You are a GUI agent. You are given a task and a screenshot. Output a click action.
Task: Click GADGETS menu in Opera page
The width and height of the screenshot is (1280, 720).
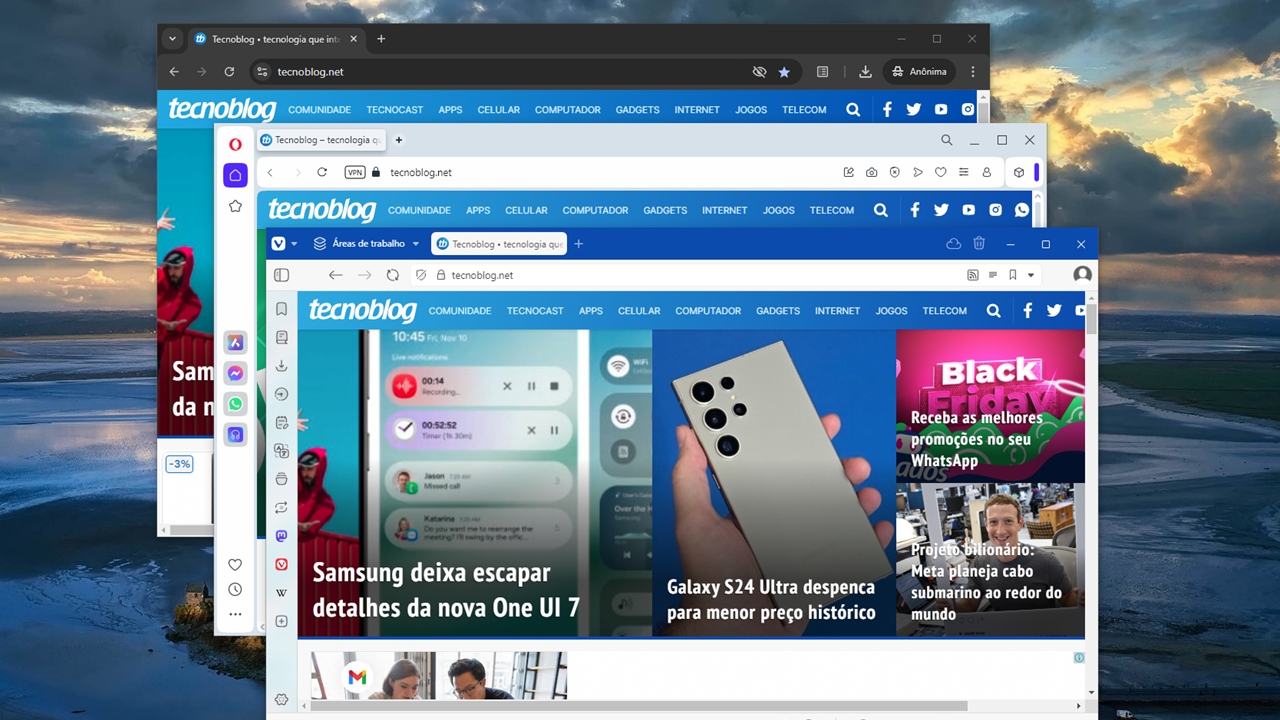click(x=665, y=210)
